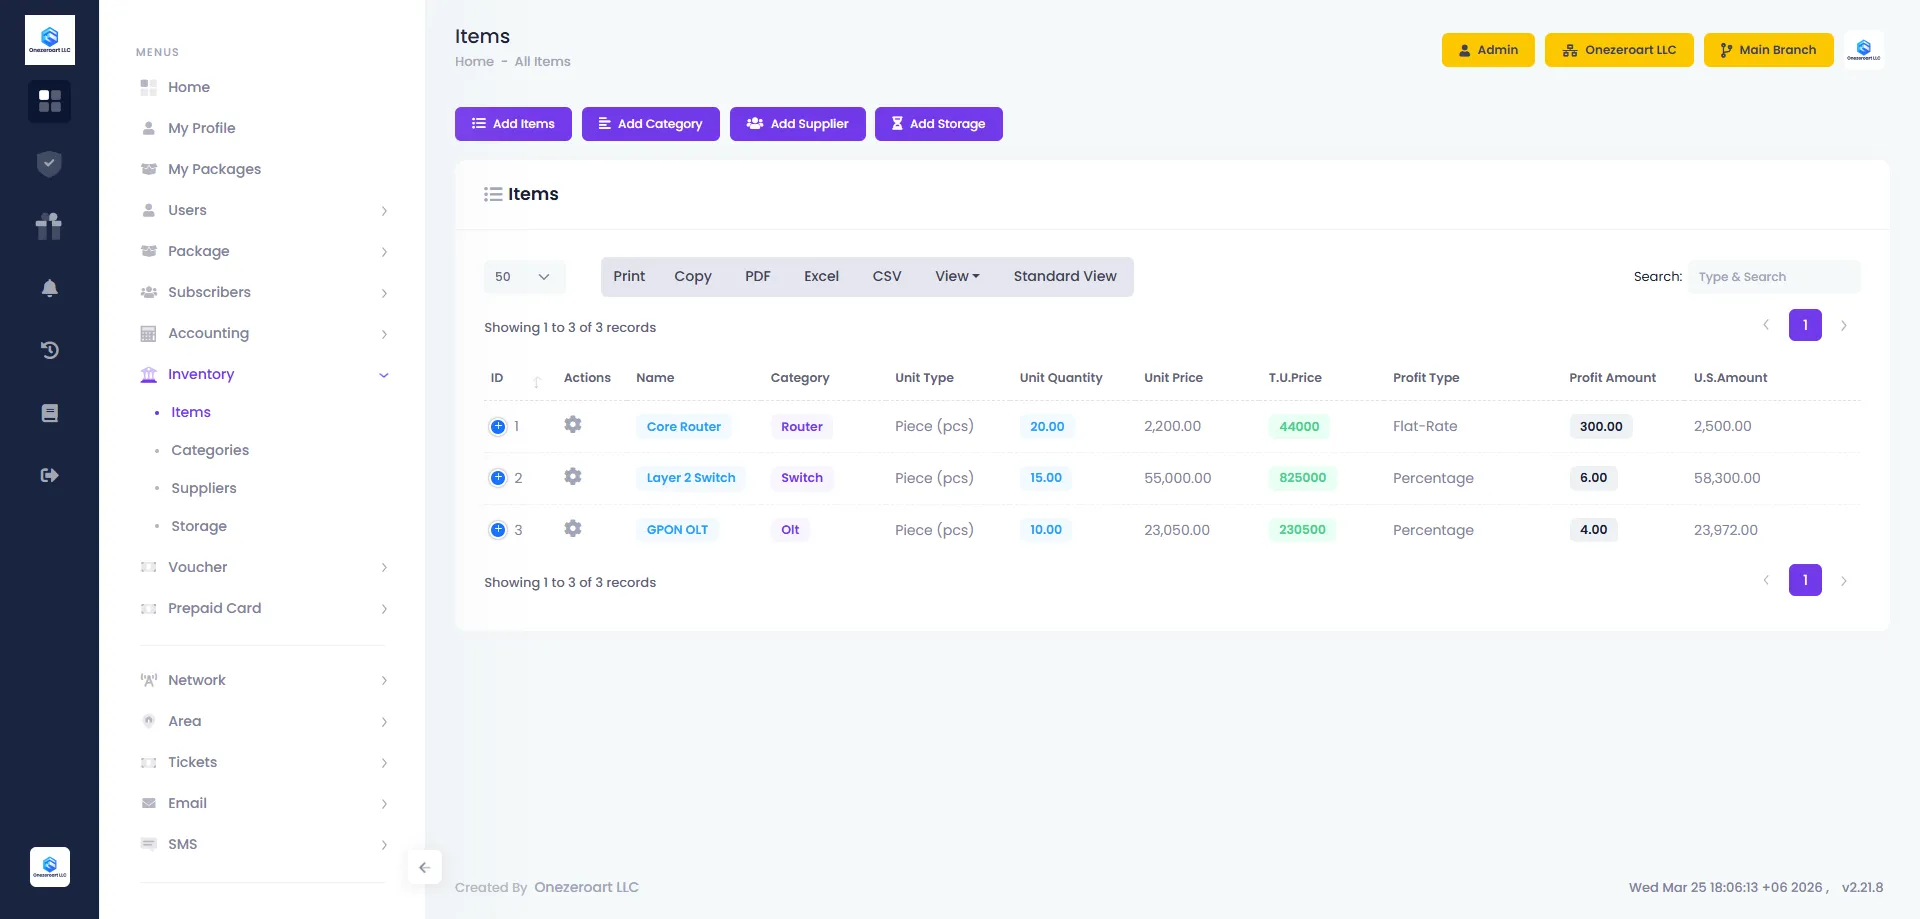Click the Type & Search input field

[1773, 277]
